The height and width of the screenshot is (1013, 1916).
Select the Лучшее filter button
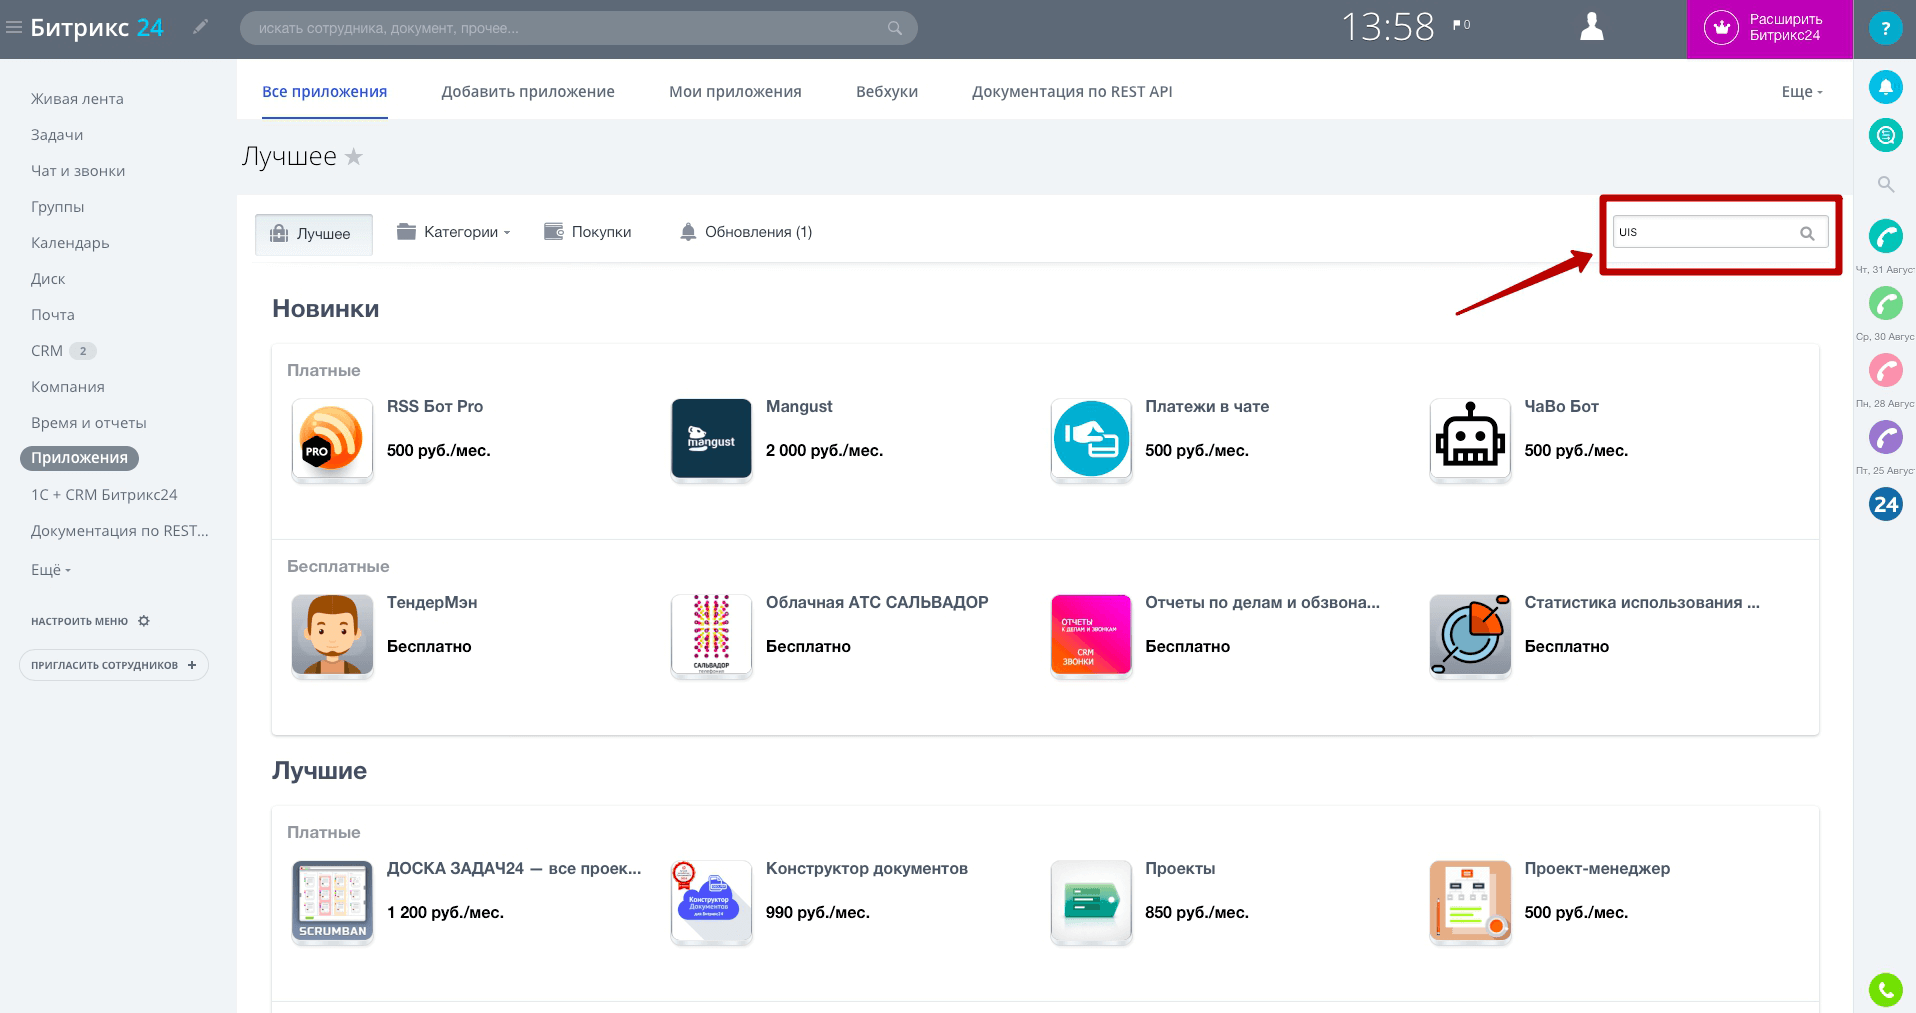(314, 234)
